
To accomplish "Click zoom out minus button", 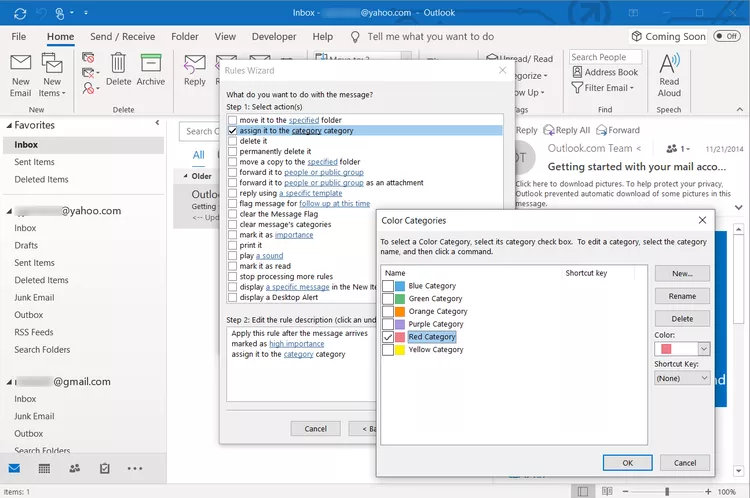I will pyautogui.click(x=625, y=491).
